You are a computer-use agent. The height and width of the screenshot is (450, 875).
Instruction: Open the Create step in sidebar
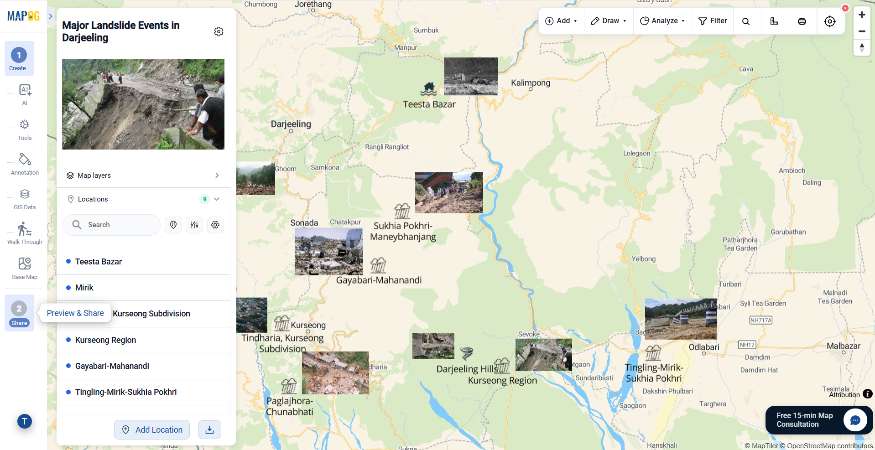coord(19,58)
